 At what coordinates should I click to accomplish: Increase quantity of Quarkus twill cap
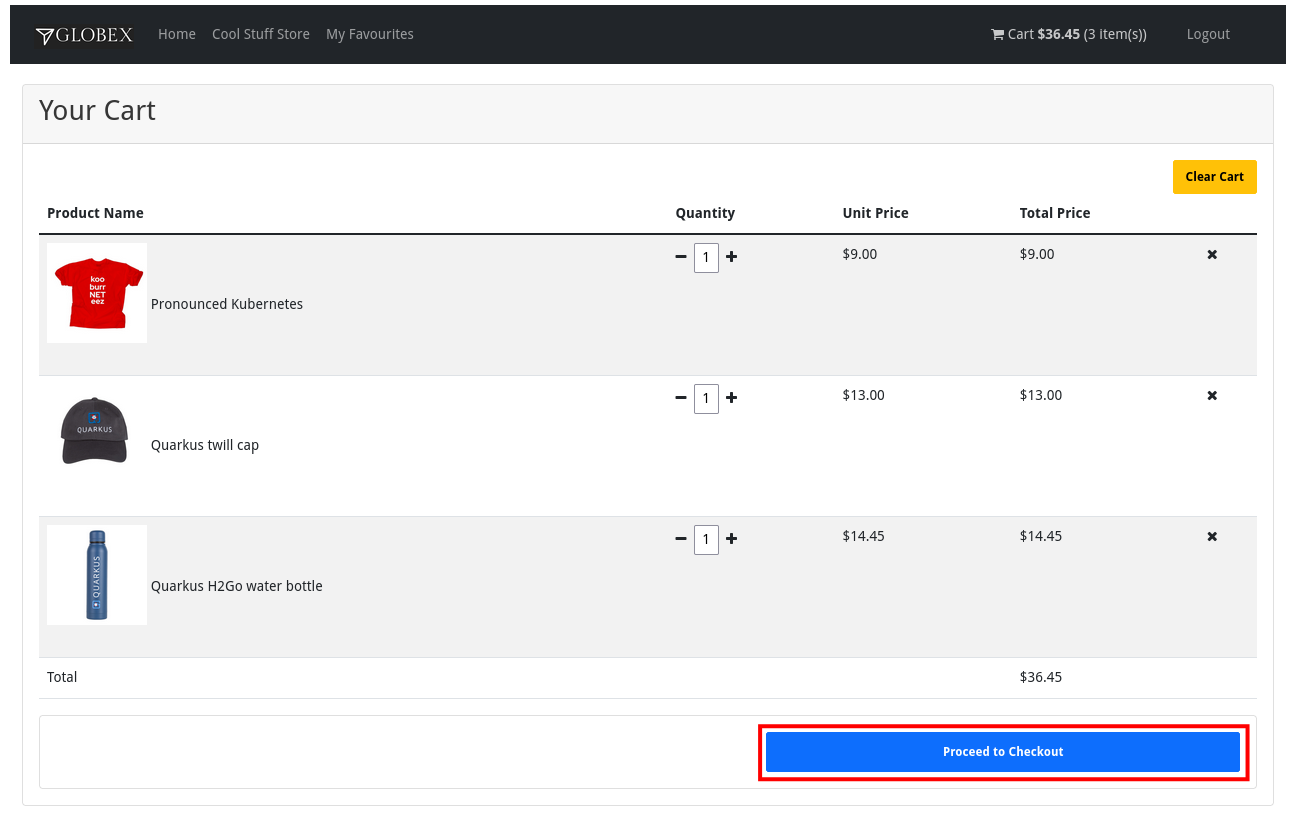tap(731, 398)
